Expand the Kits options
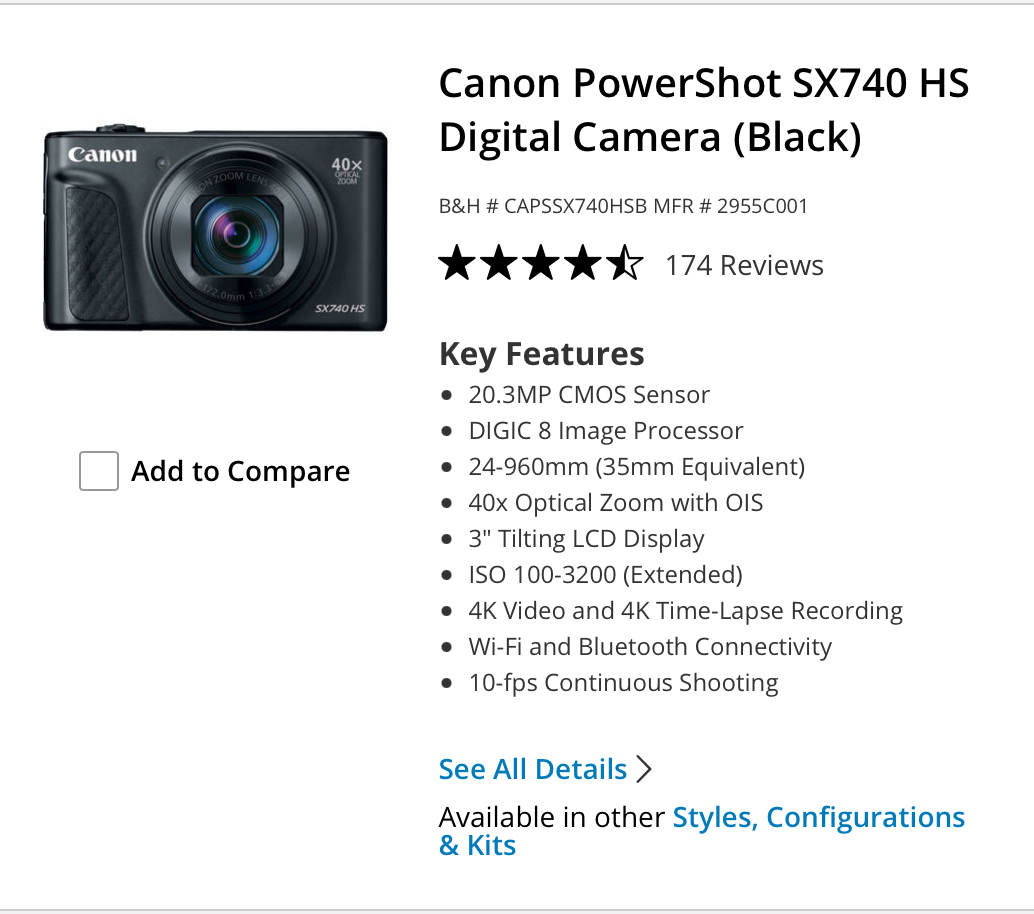Viewport: 1034px width, 914px height. point(493,845)
